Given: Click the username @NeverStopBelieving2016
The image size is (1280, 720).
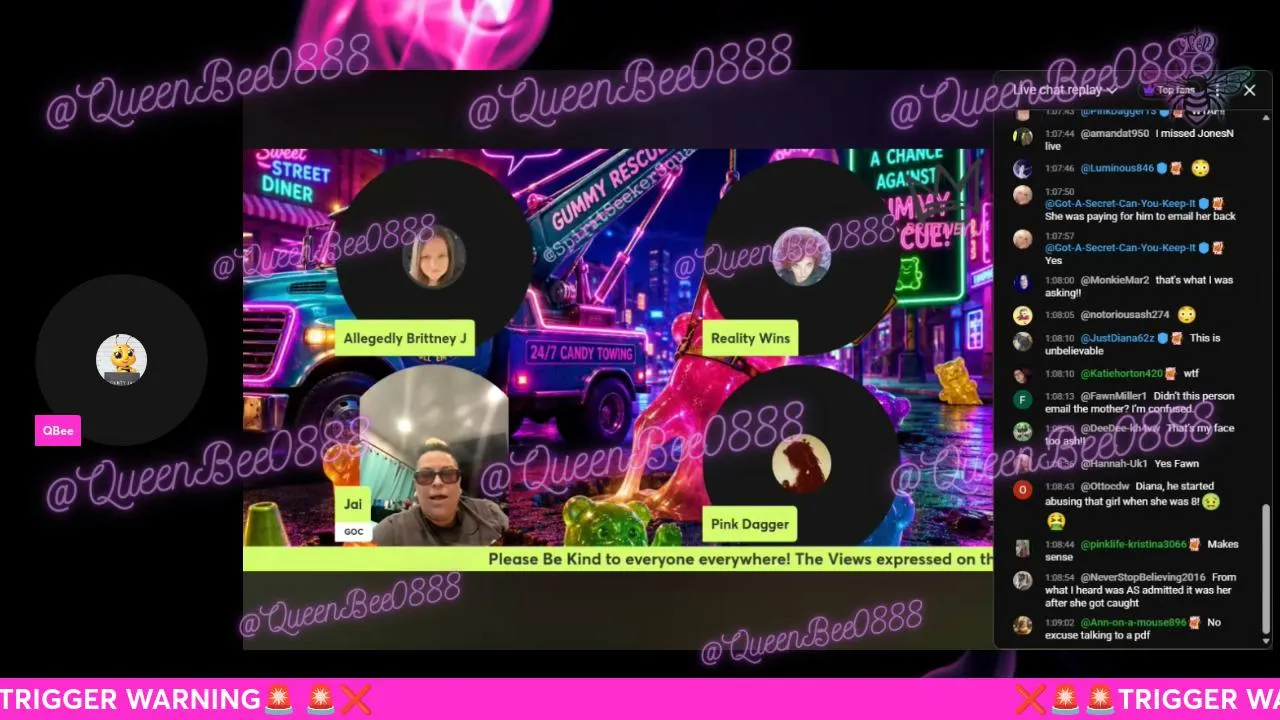Looking at the screenshot, I should pyautogui.click(x=1143, y=577).
